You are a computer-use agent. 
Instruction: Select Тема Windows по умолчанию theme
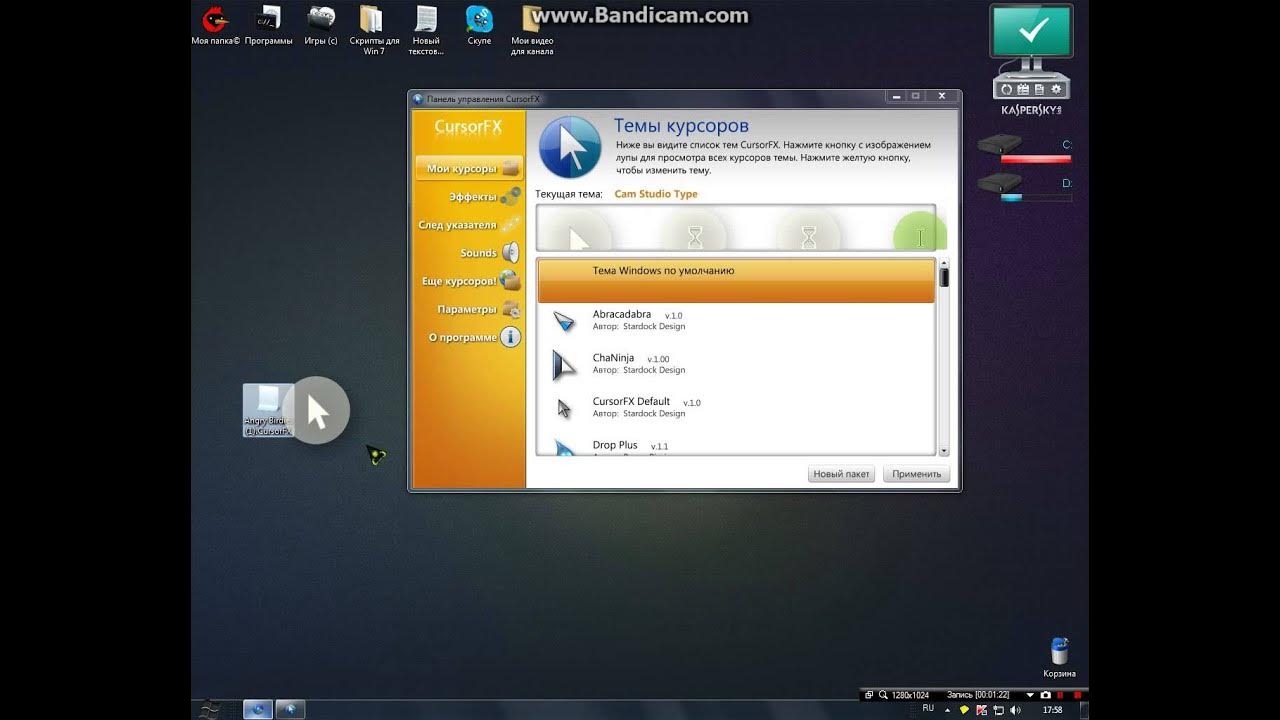pyautogui.click(x=736, y=281)
